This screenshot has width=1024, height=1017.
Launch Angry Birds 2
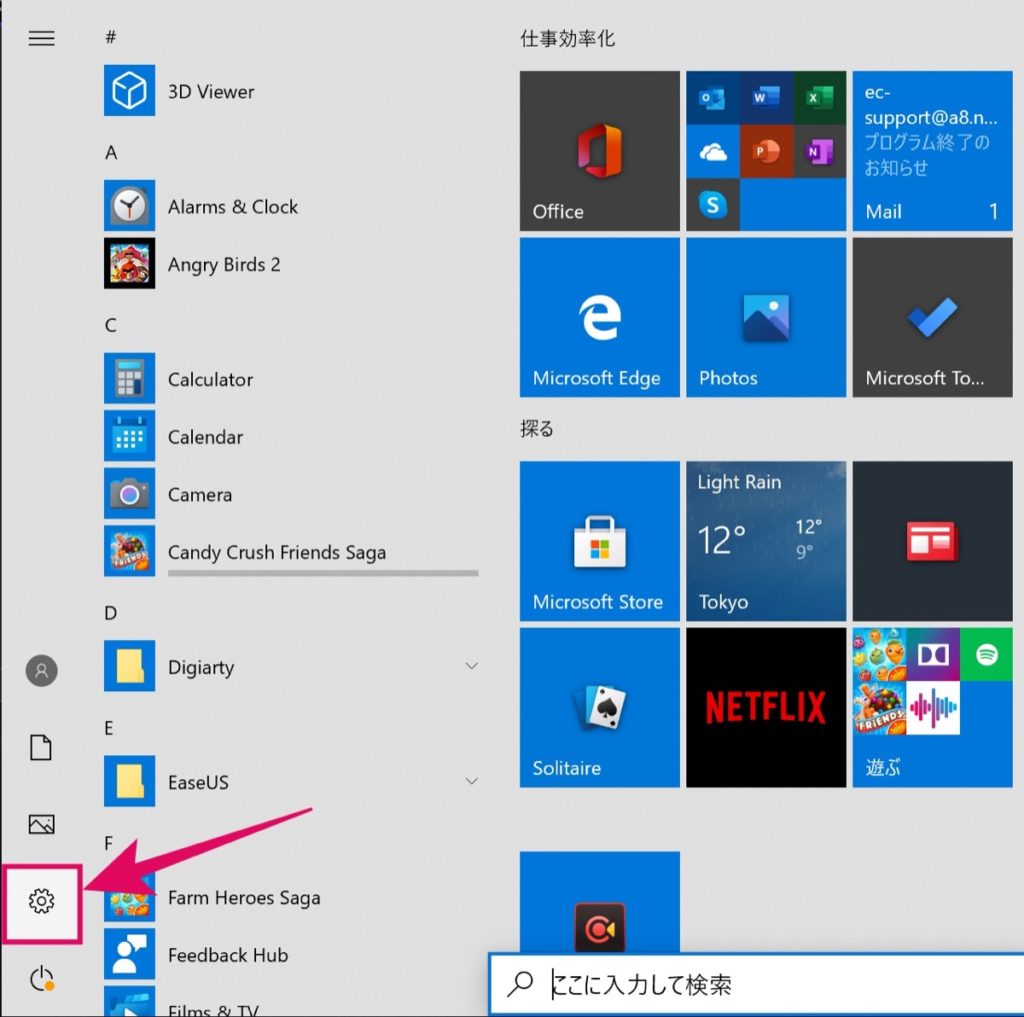291,263
